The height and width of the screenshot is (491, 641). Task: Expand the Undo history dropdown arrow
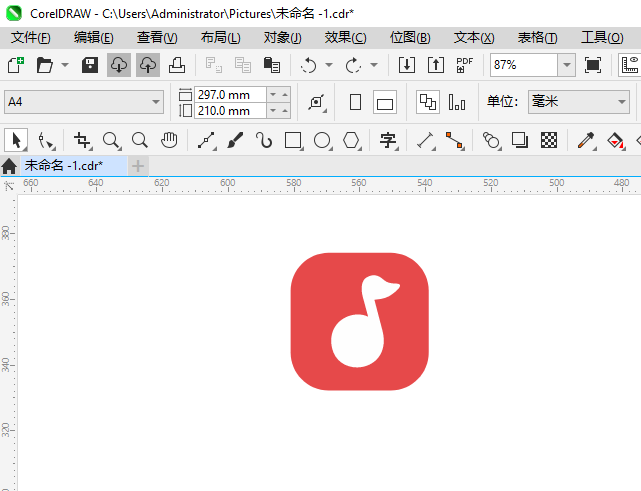329,65
